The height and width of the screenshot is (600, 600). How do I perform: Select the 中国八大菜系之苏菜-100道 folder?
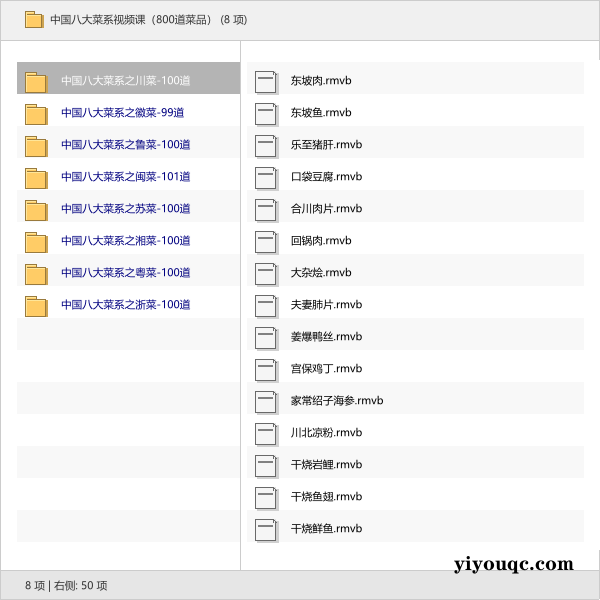[125, 209]
